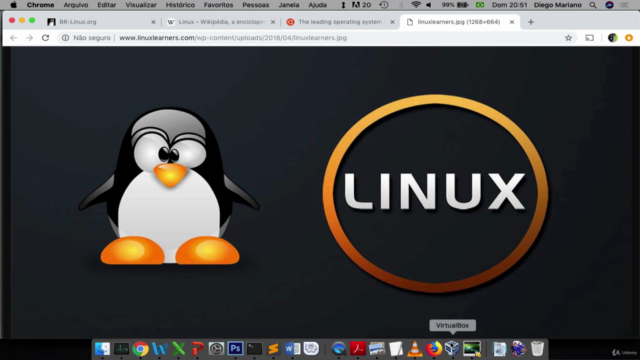Open the blank paper text editor Dock icon
The width and height of the screenshot is (640, 360).
(x=396, y=349)
